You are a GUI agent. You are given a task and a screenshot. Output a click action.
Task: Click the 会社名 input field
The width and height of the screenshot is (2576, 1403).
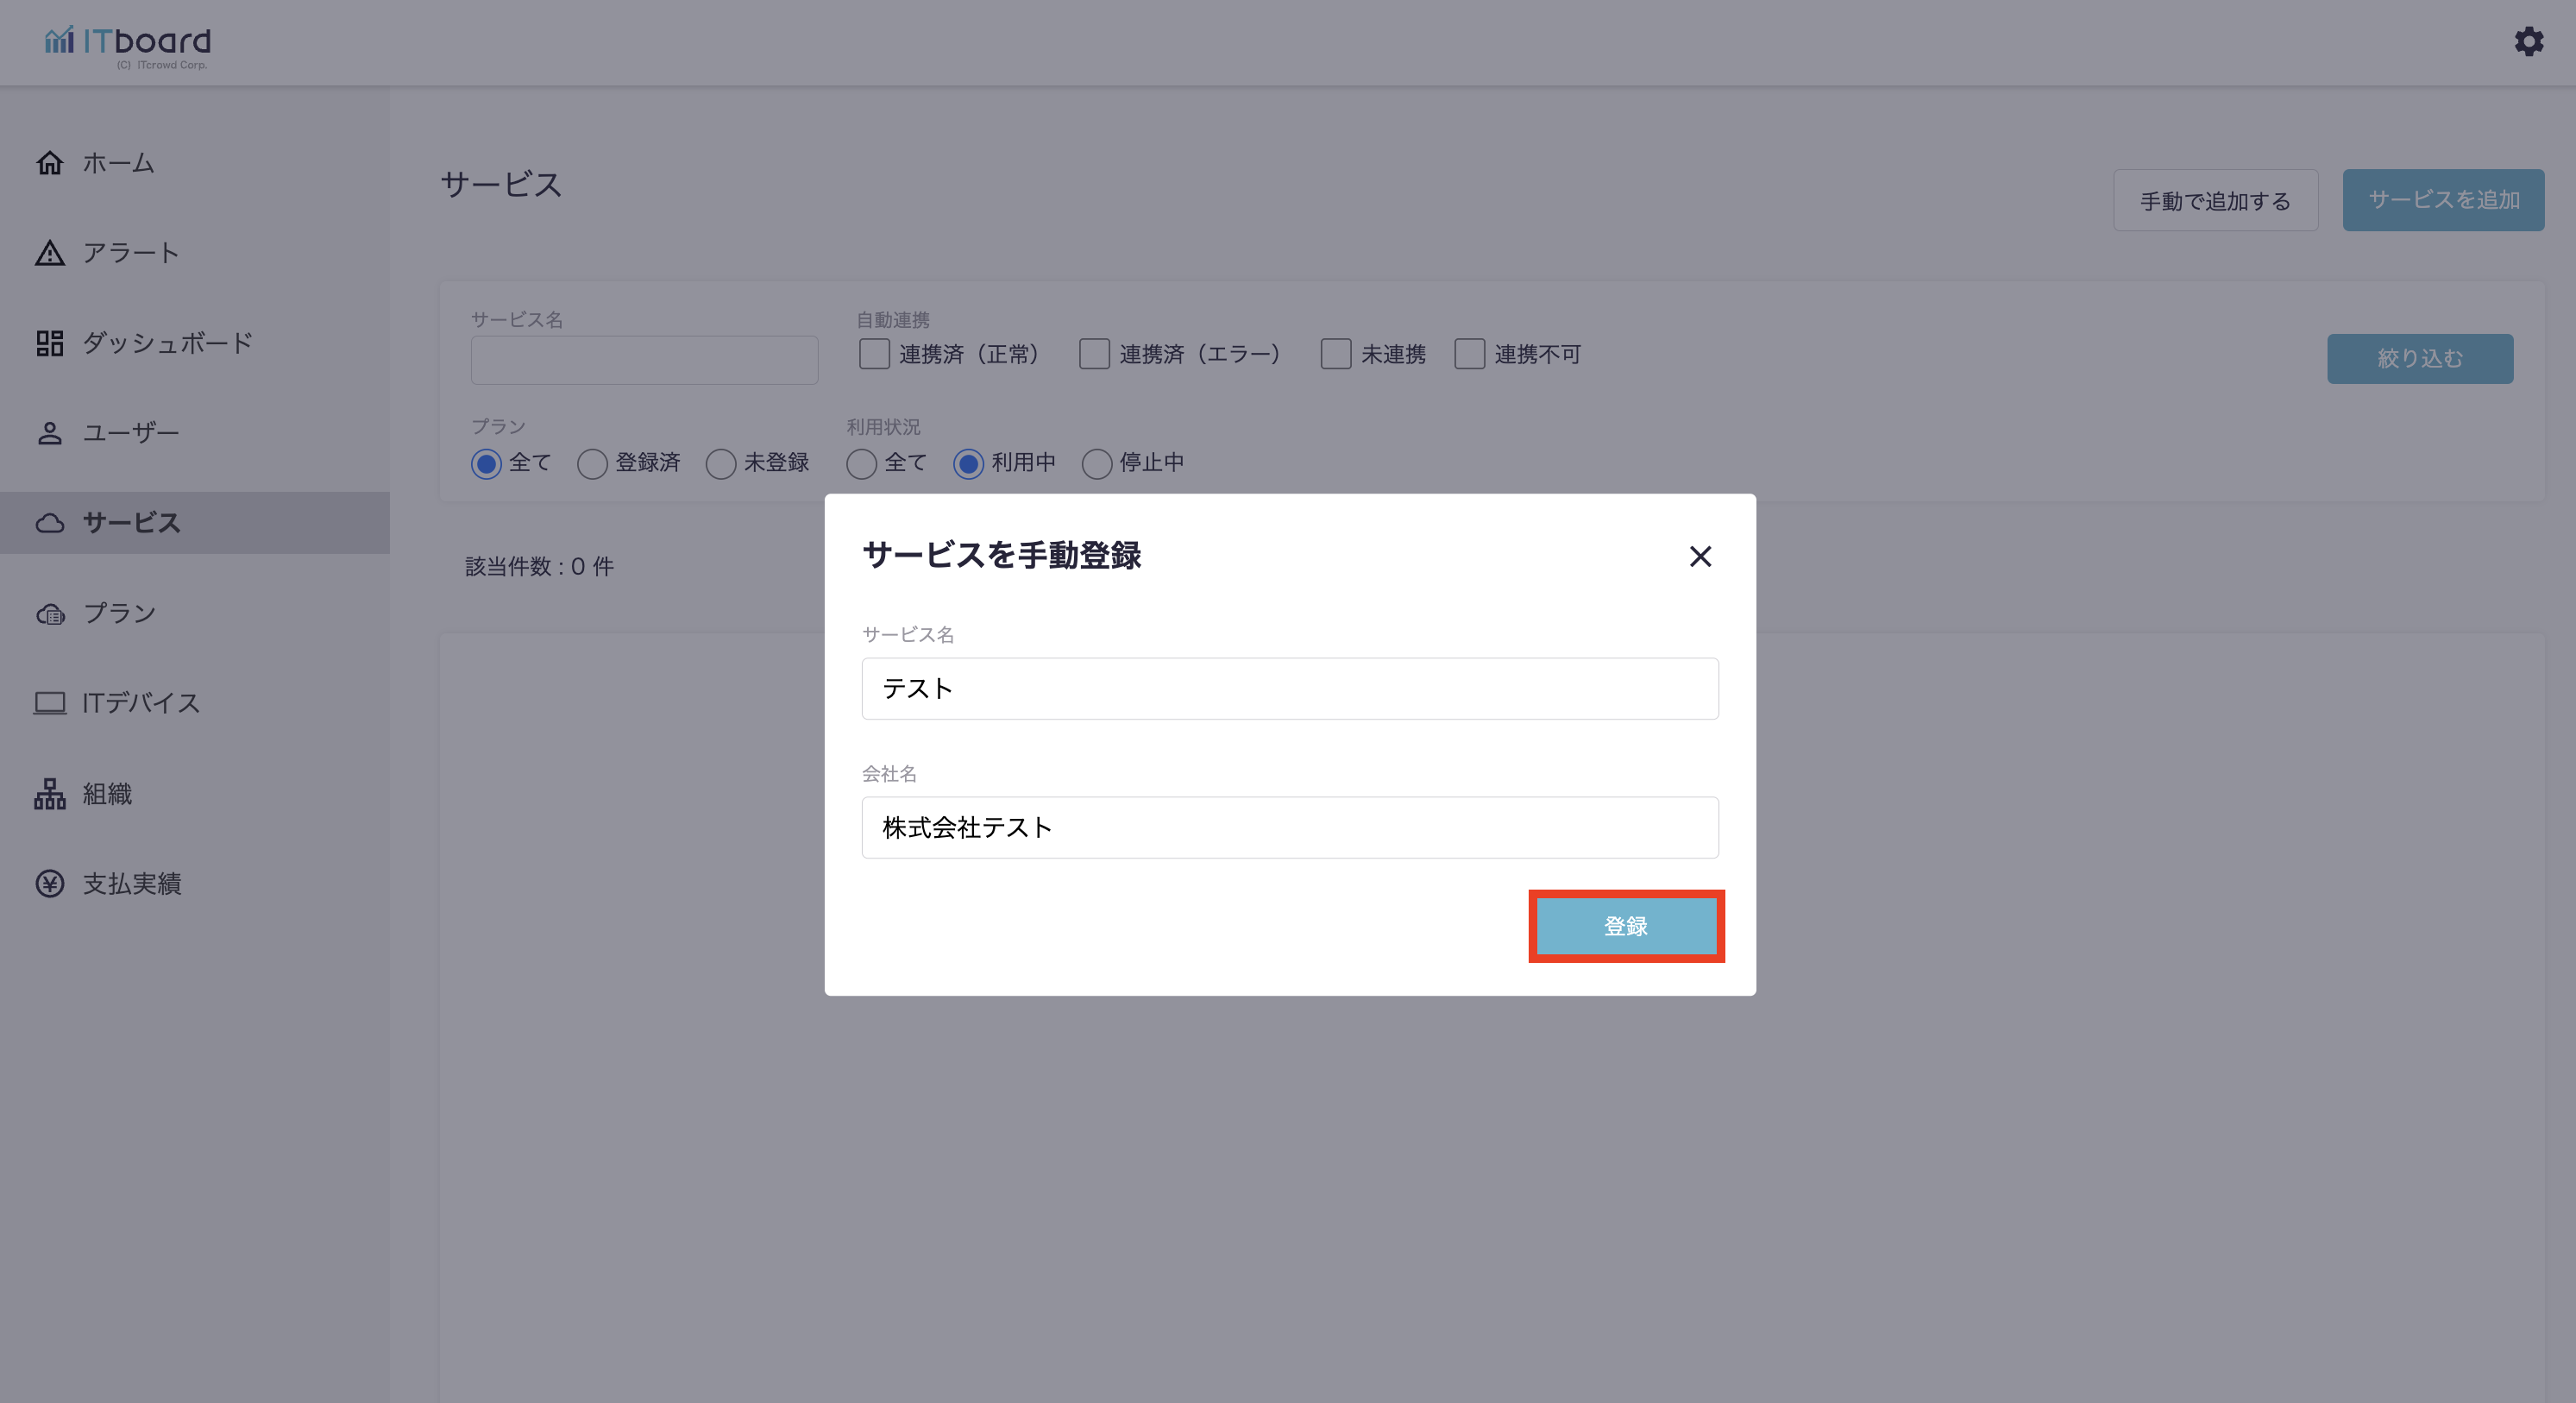pyautogui.click(x=1290, y=827)
